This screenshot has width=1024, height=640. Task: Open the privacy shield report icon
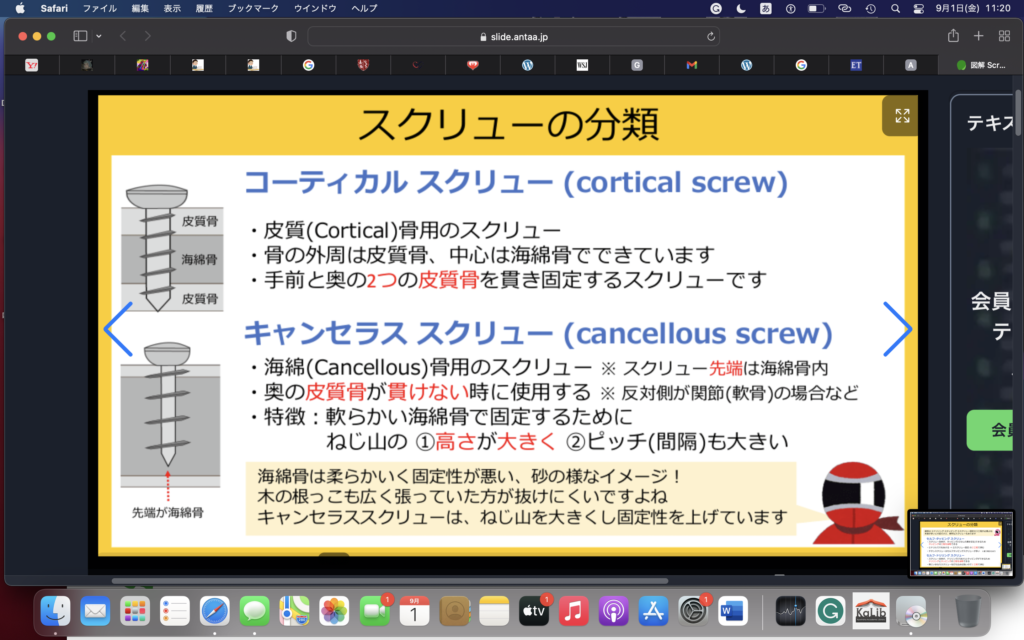coord(291,36)
